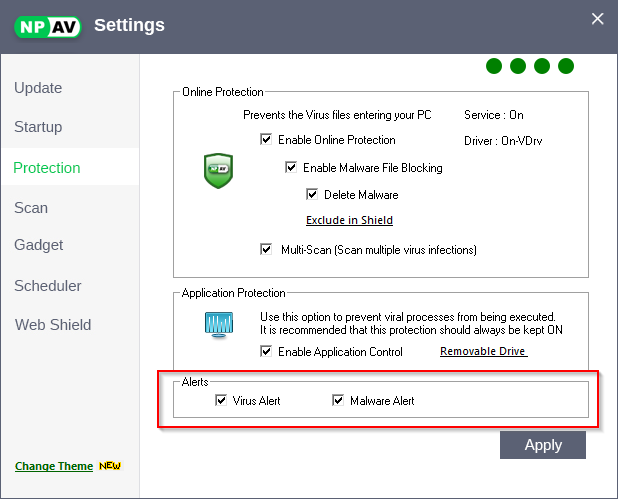The width and height of the screenshot is (618, 499).
Task: Click the first green status dot
Action: [x=494, y=67]
